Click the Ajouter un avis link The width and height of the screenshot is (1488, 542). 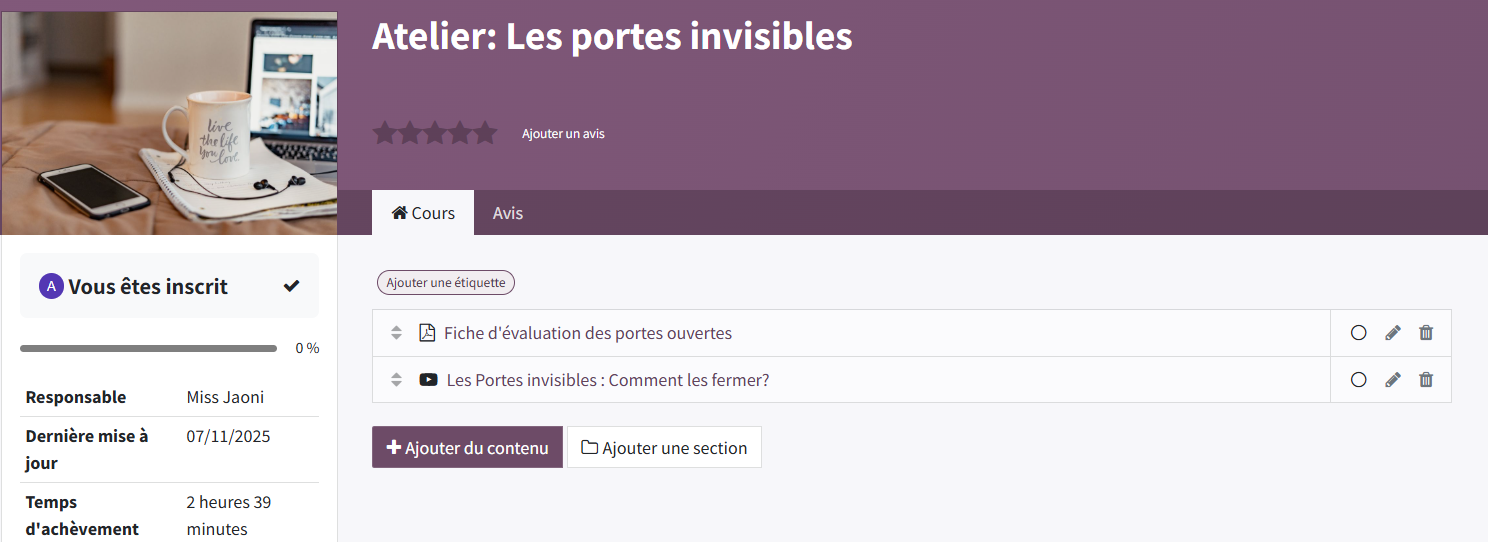coord(563,134)
